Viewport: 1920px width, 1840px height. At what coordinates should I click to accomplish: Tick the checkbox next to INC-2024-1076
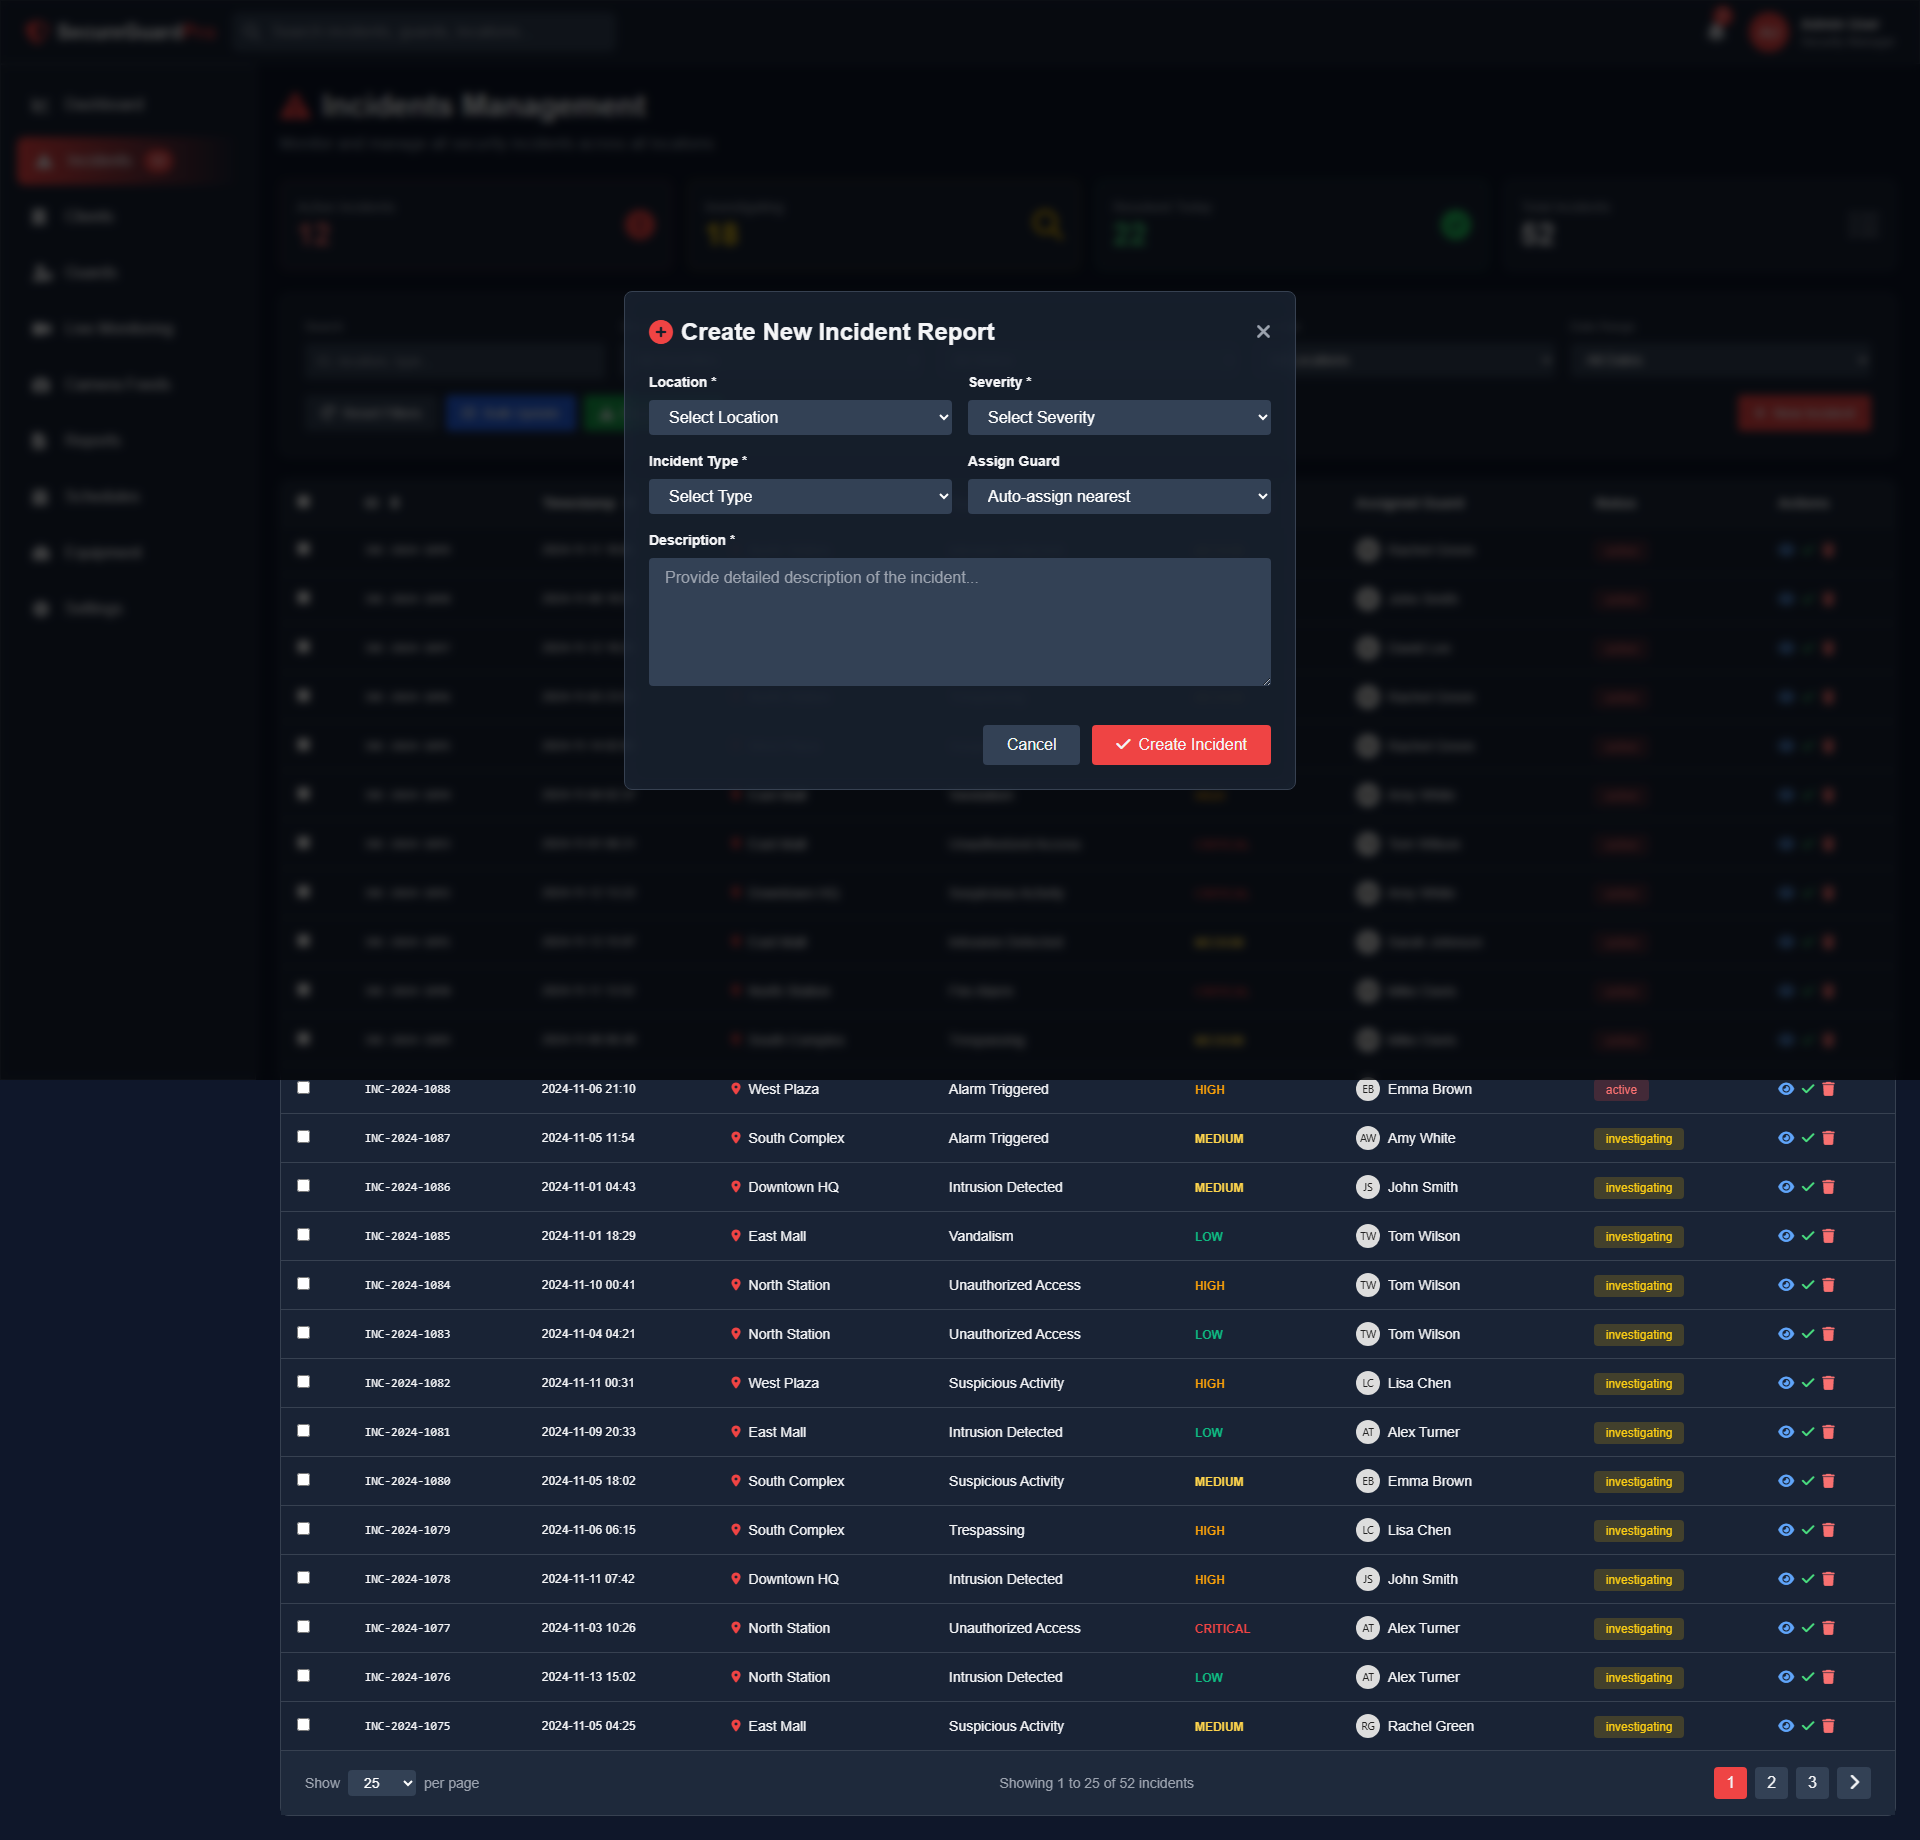click(x=303, y=1676)
